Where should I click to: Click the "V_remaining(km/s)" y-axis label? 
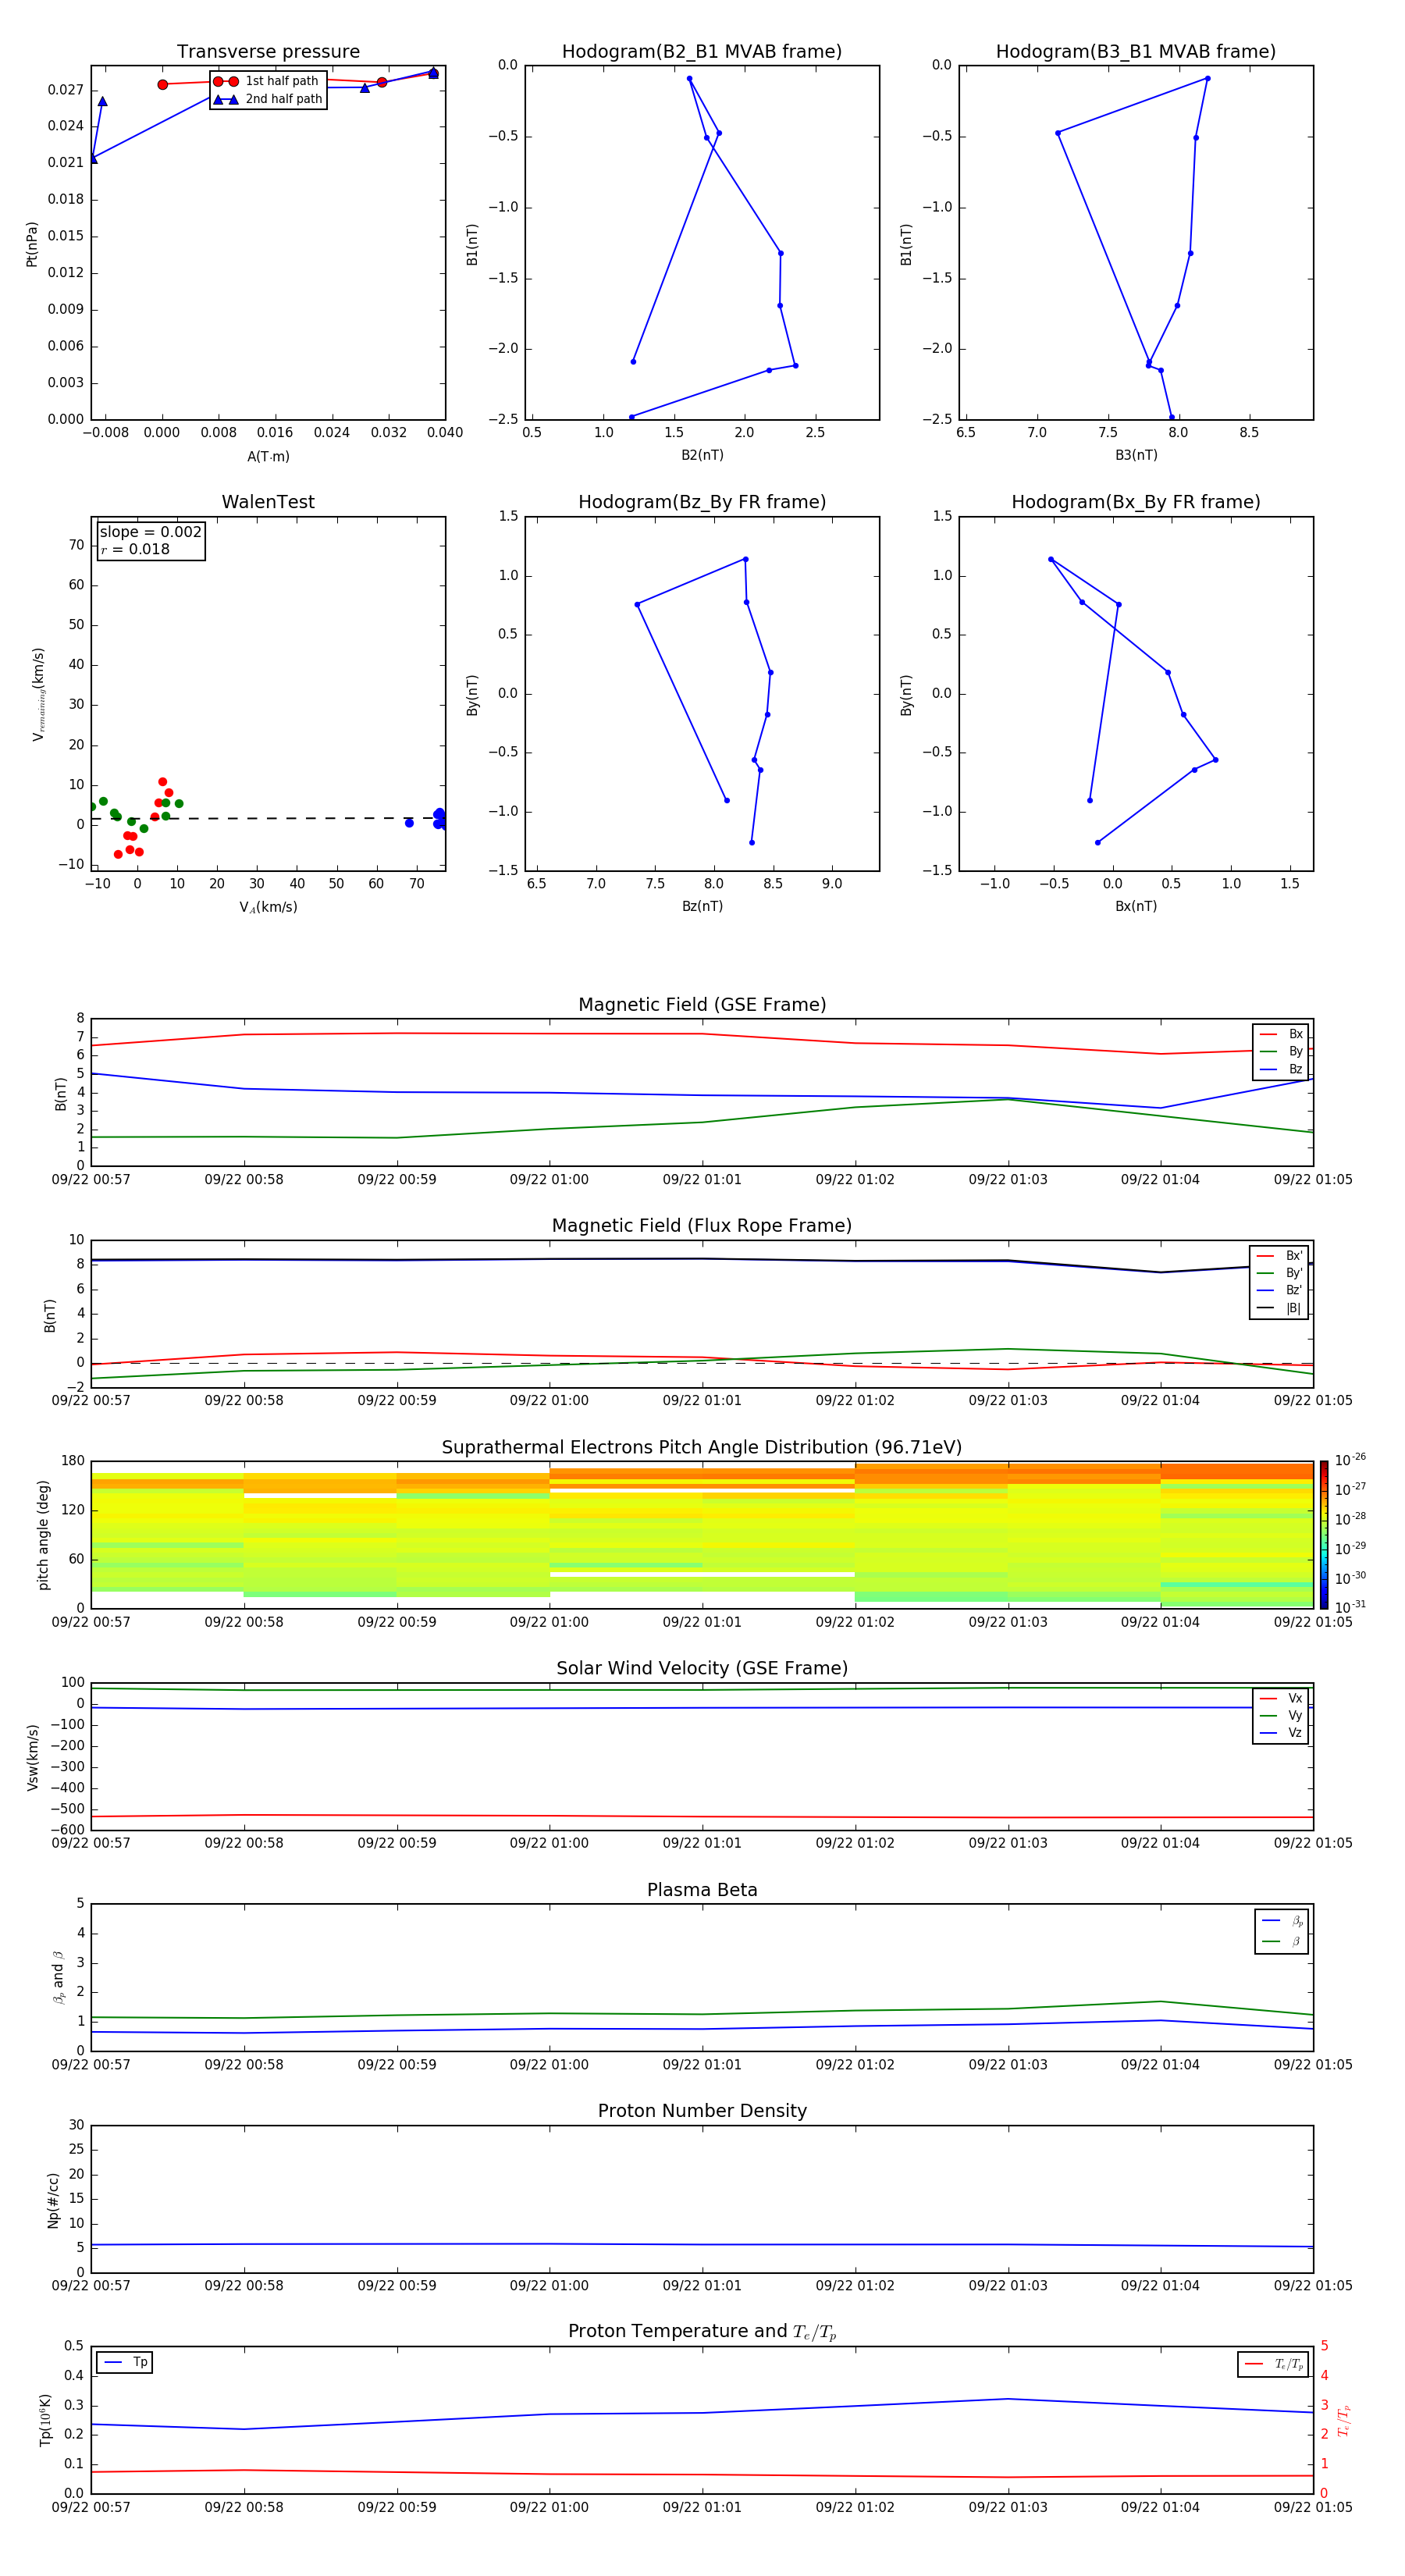(39, 694)
